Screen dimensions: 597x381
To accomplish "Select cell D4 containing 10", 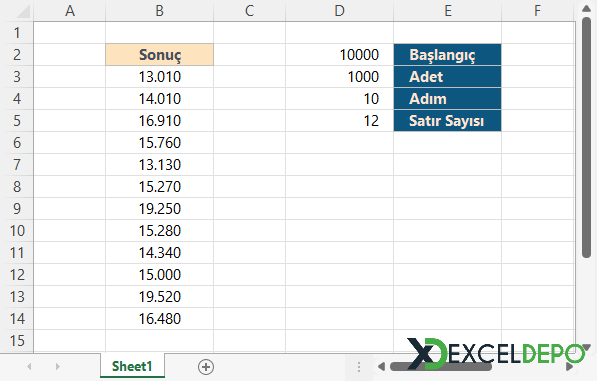I will (x=340, y=99).
